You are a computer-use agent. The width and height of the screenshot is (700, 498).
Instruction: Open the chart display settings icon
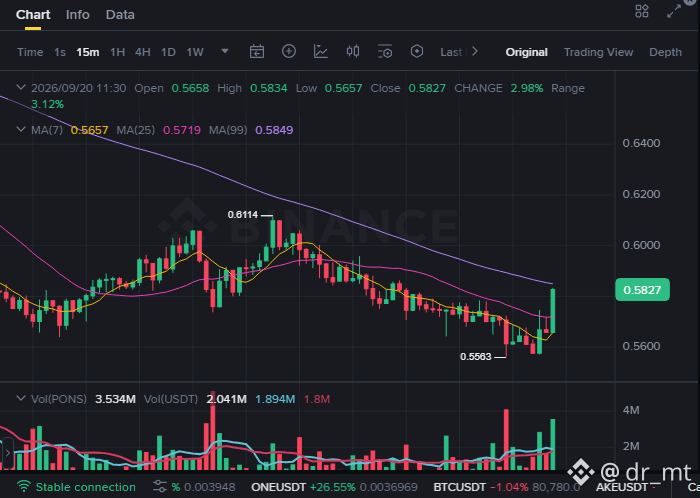(385, 52)
